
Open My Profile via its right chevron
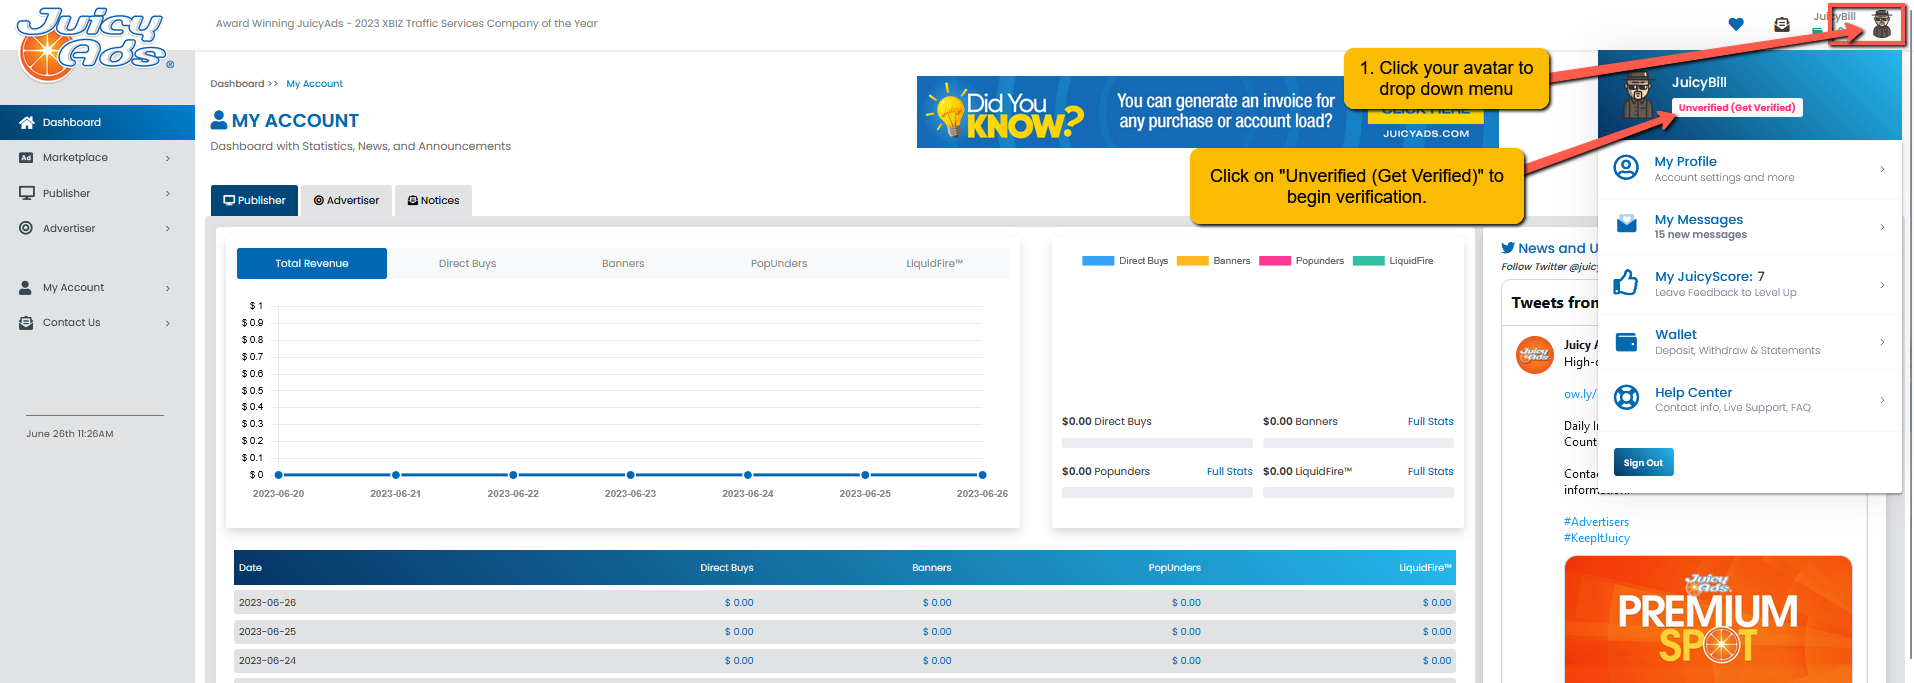click(1882, 169)
